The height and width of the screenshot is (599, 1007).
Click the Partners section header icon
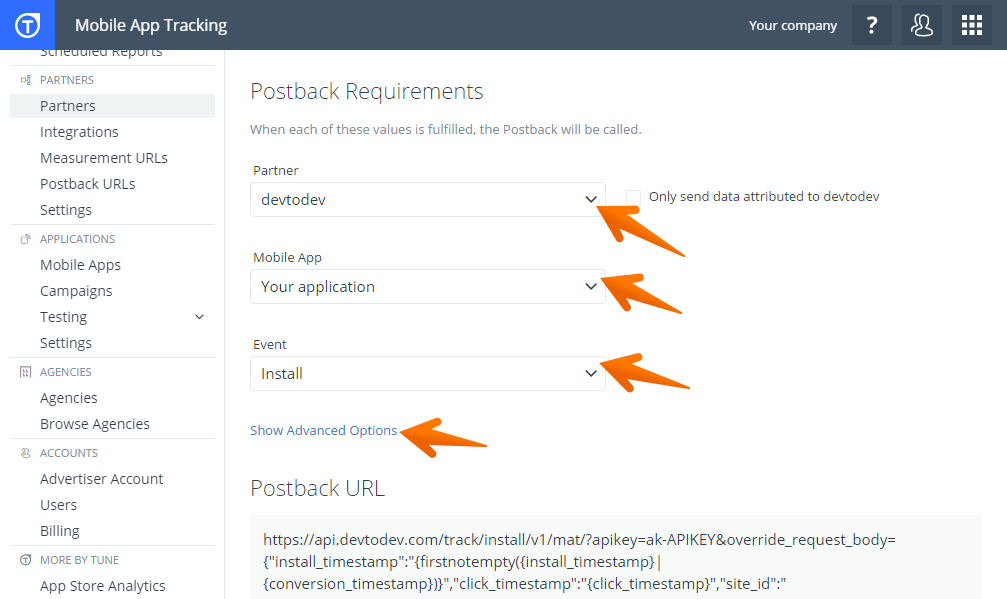coord(25,80)
